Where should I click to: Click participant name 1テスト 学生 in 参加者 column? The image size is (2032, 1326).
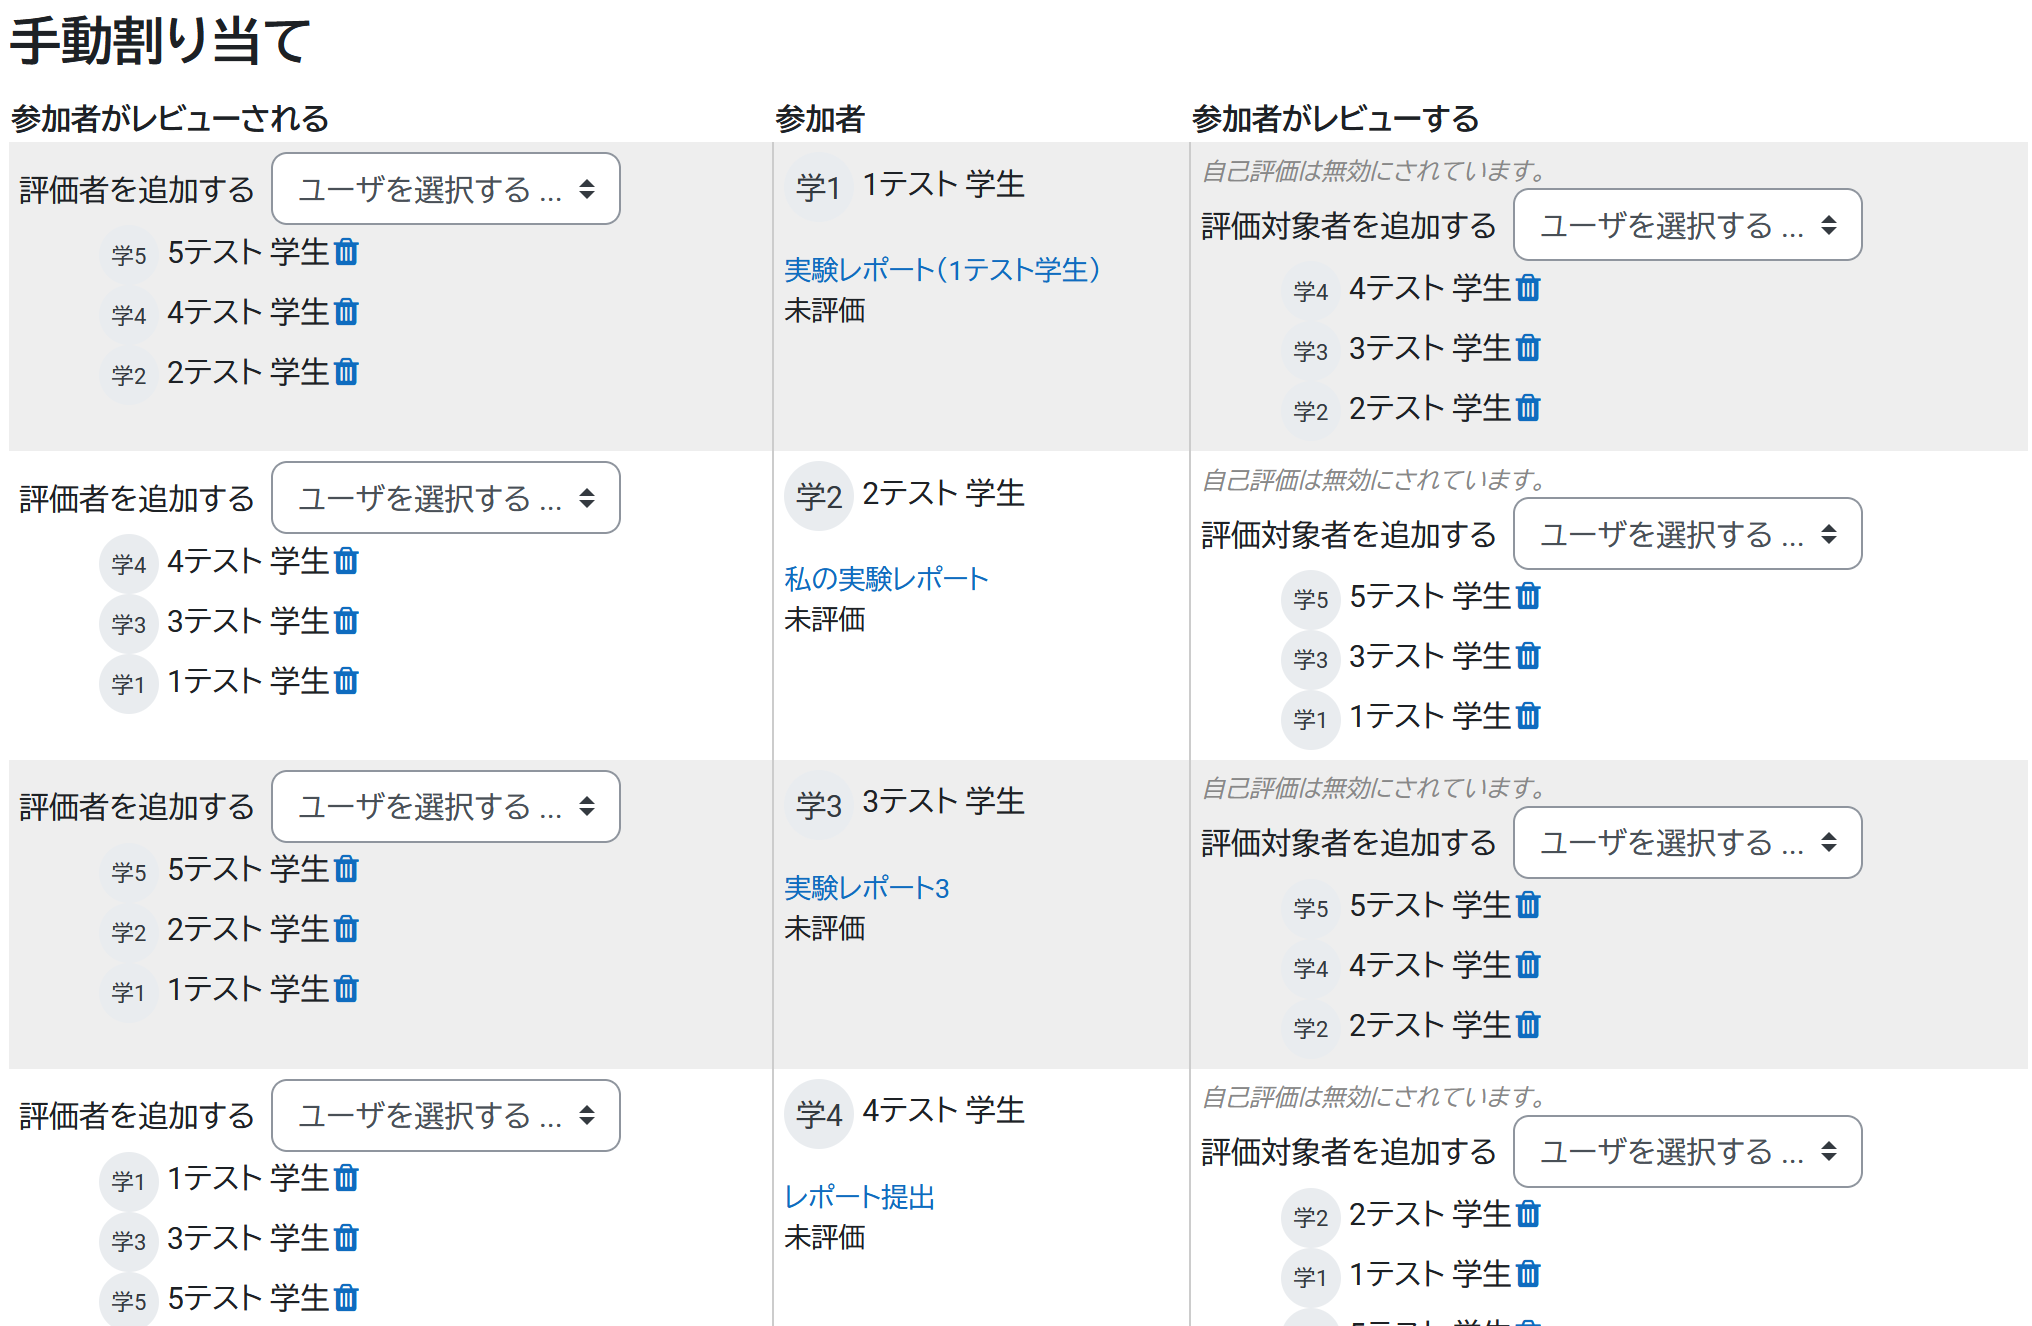[943, 185]
